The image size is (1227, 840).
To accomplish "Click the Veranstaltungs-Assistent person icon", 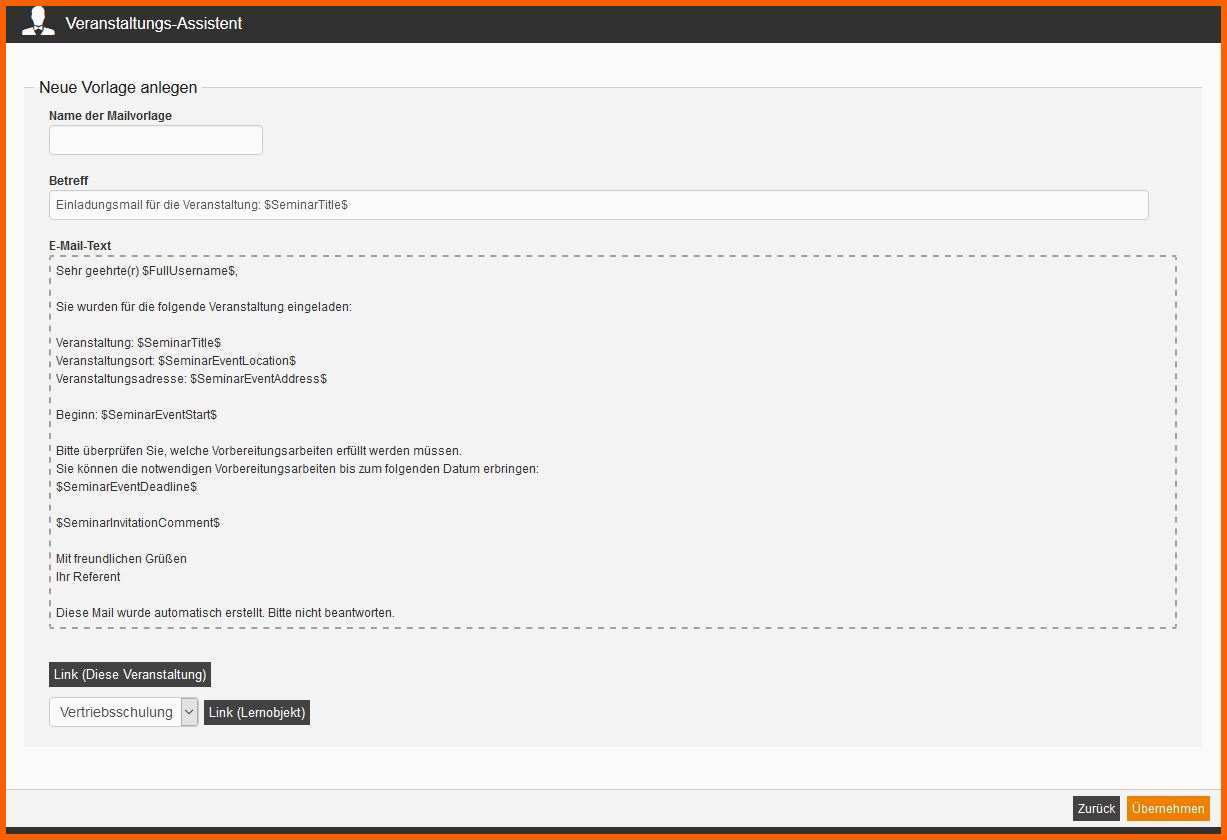I will coord(38,21).
